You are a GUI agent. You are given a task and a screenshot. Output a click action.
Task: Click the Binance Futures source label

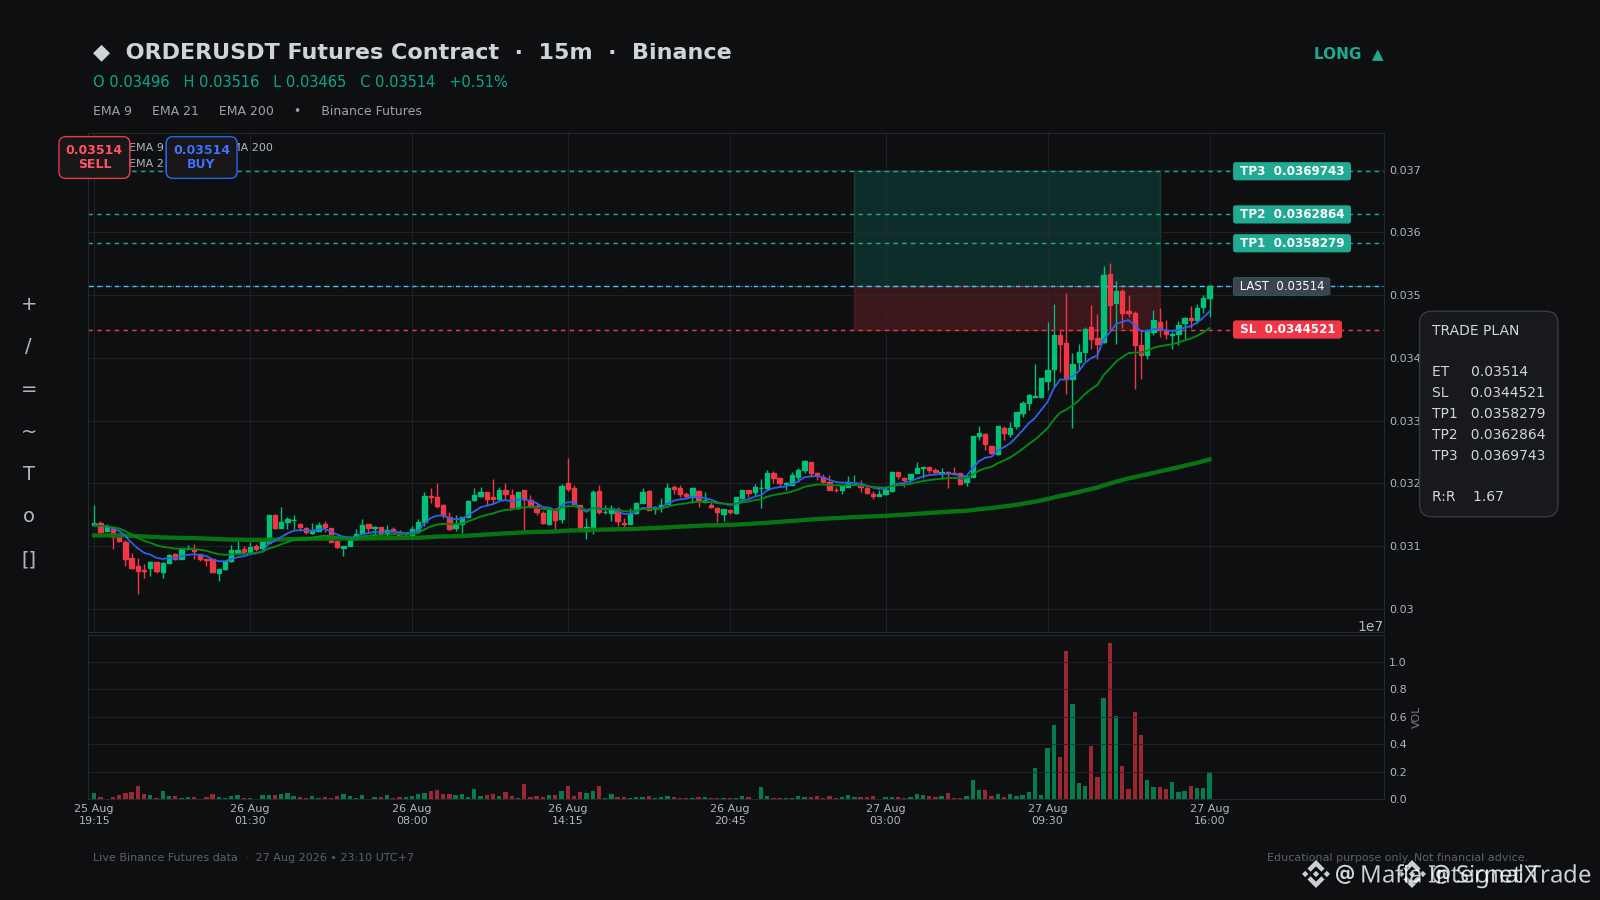point(371,111)
